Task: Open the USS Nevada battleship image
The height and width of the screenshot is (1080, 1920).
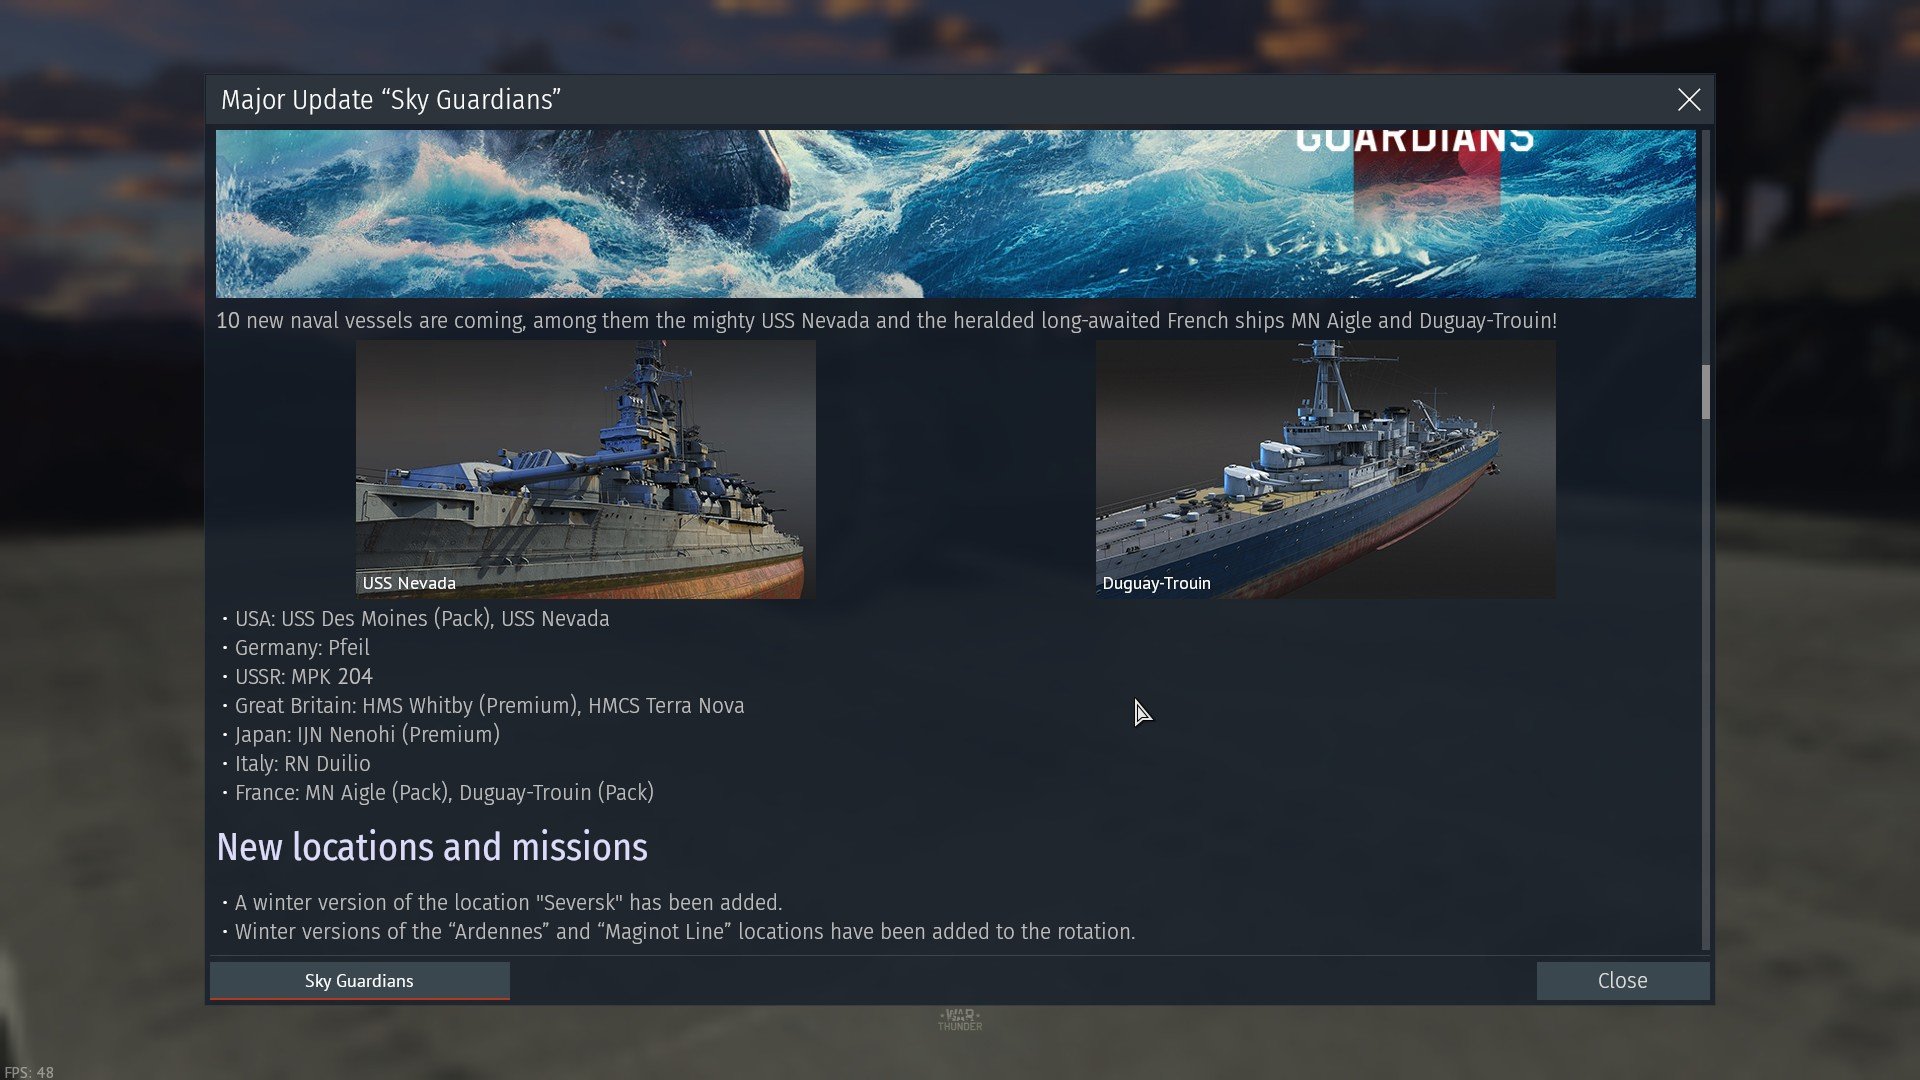Action: pos(586,470)
